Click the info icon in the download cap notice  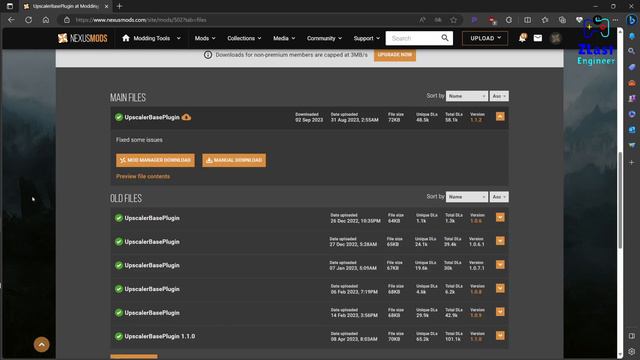click(x=208, y=55)
